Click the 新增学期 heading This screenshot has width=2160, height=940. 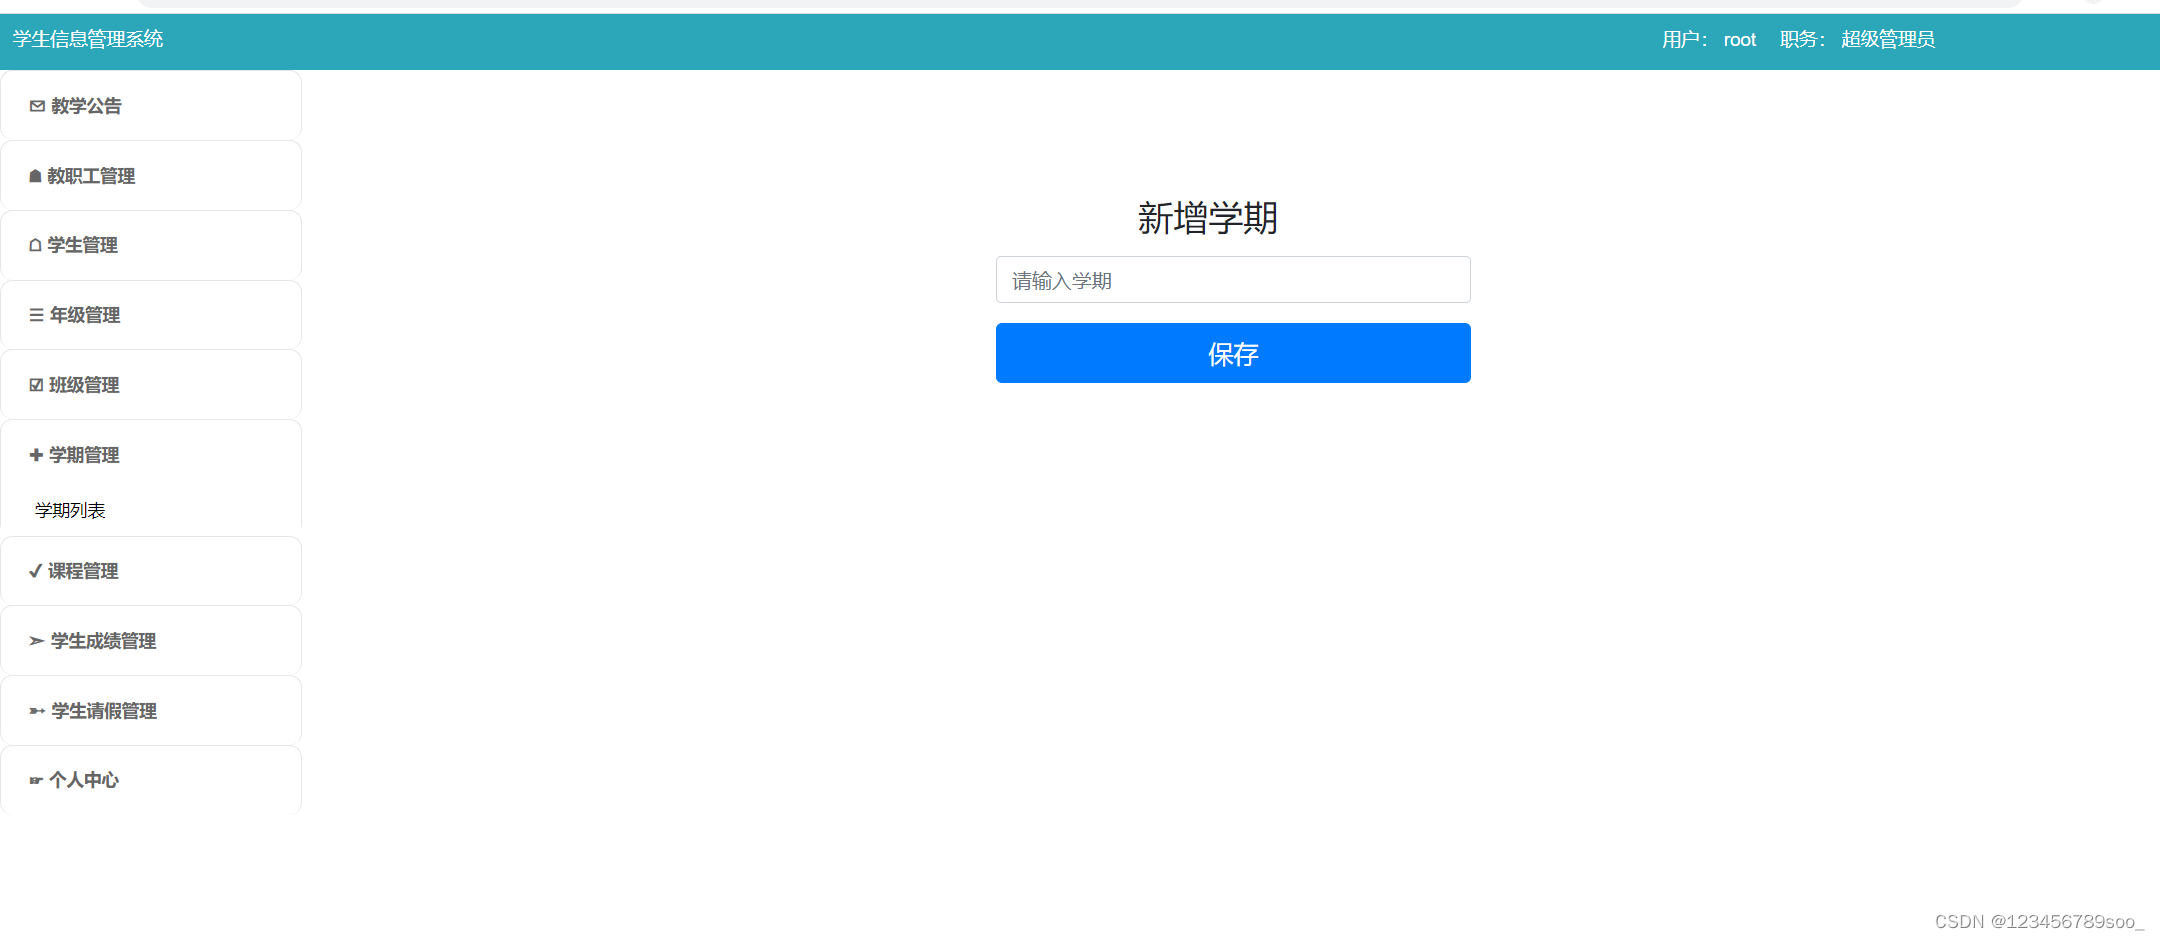[x=1208, y=218]
